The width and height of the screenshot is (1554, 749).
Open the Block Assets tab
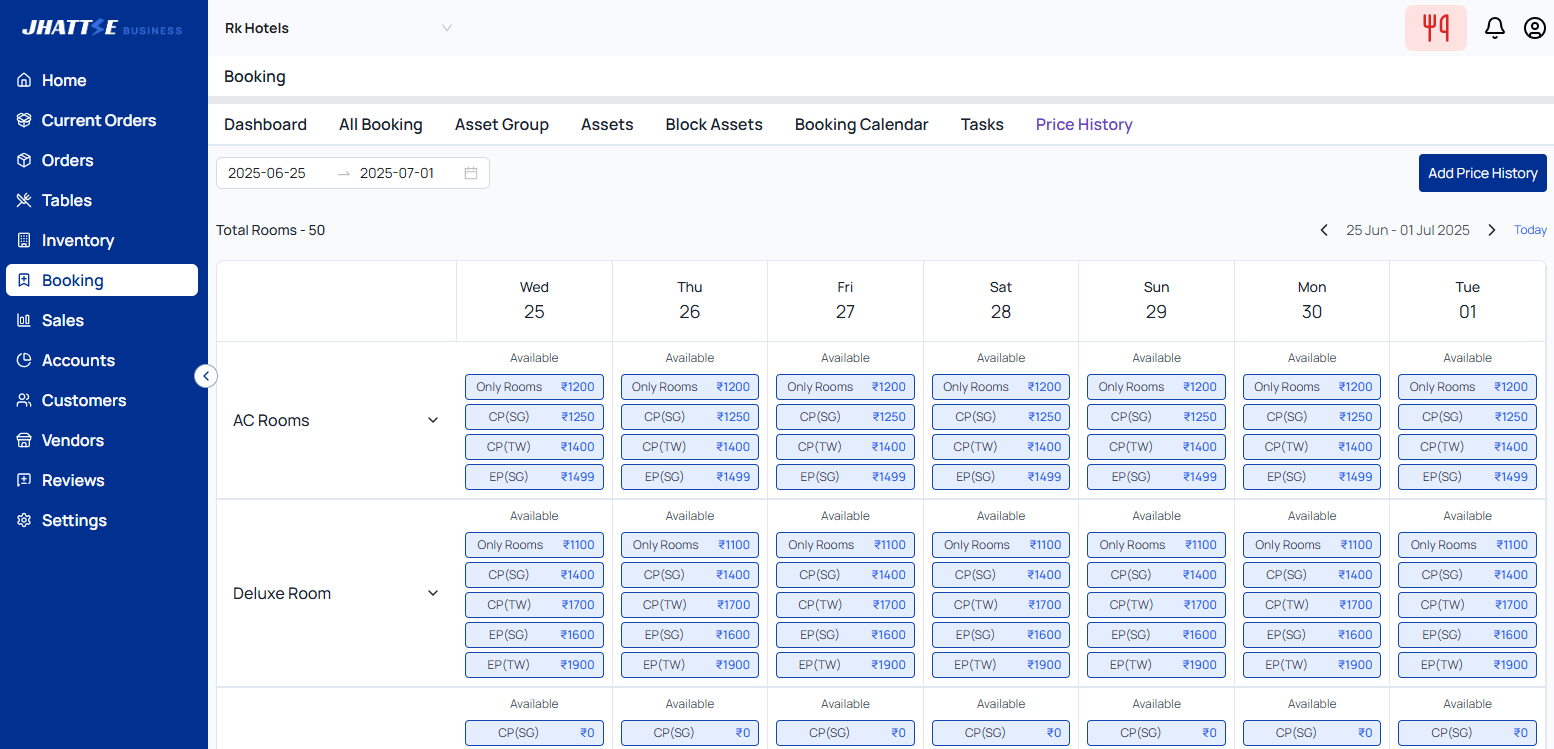coord(714,125)
